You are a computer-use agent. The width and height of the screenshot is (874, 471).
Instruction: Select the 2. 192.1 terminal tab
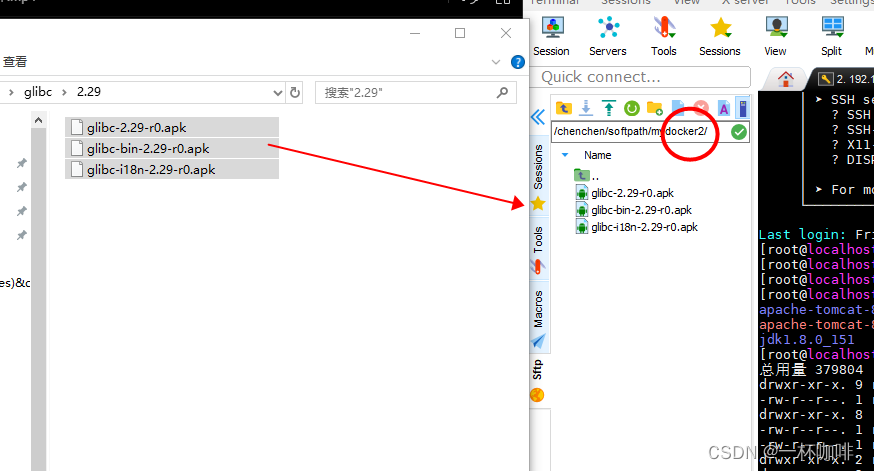click(x=845, y=79)
